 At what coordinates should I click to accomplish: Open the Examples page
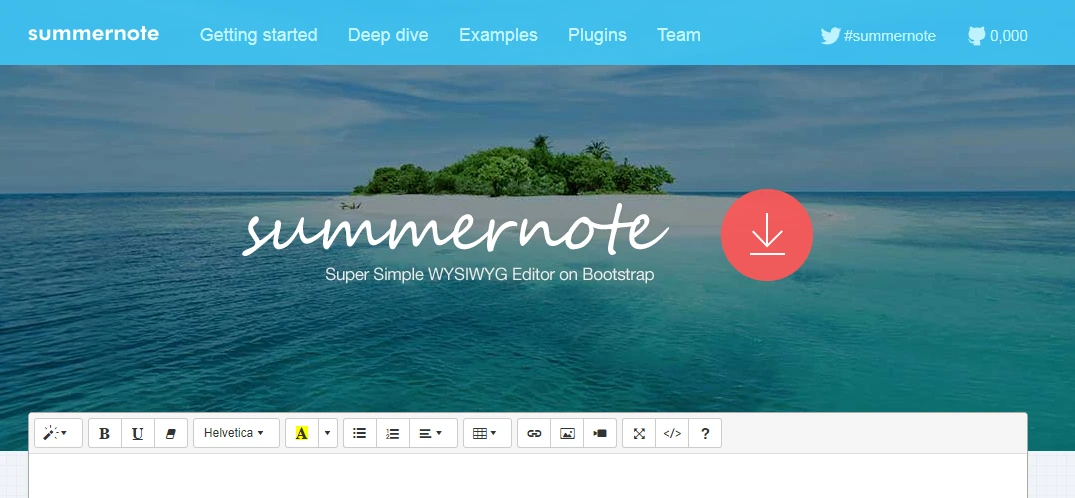pos(498,35)
